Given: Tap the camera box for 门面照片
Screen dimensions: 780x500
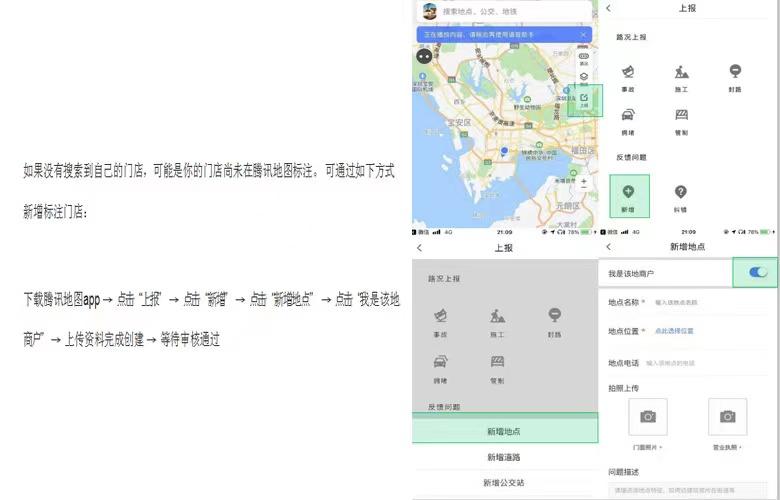Looking at the screenshot, I should coord(648,416).
